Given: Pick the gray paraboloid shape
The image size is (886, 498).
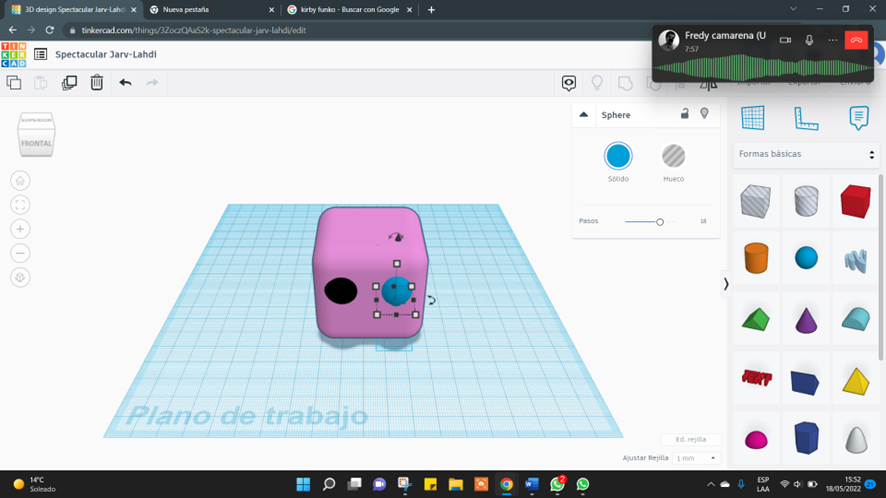Looking at the screenshot, I should [x=855, y=439].
